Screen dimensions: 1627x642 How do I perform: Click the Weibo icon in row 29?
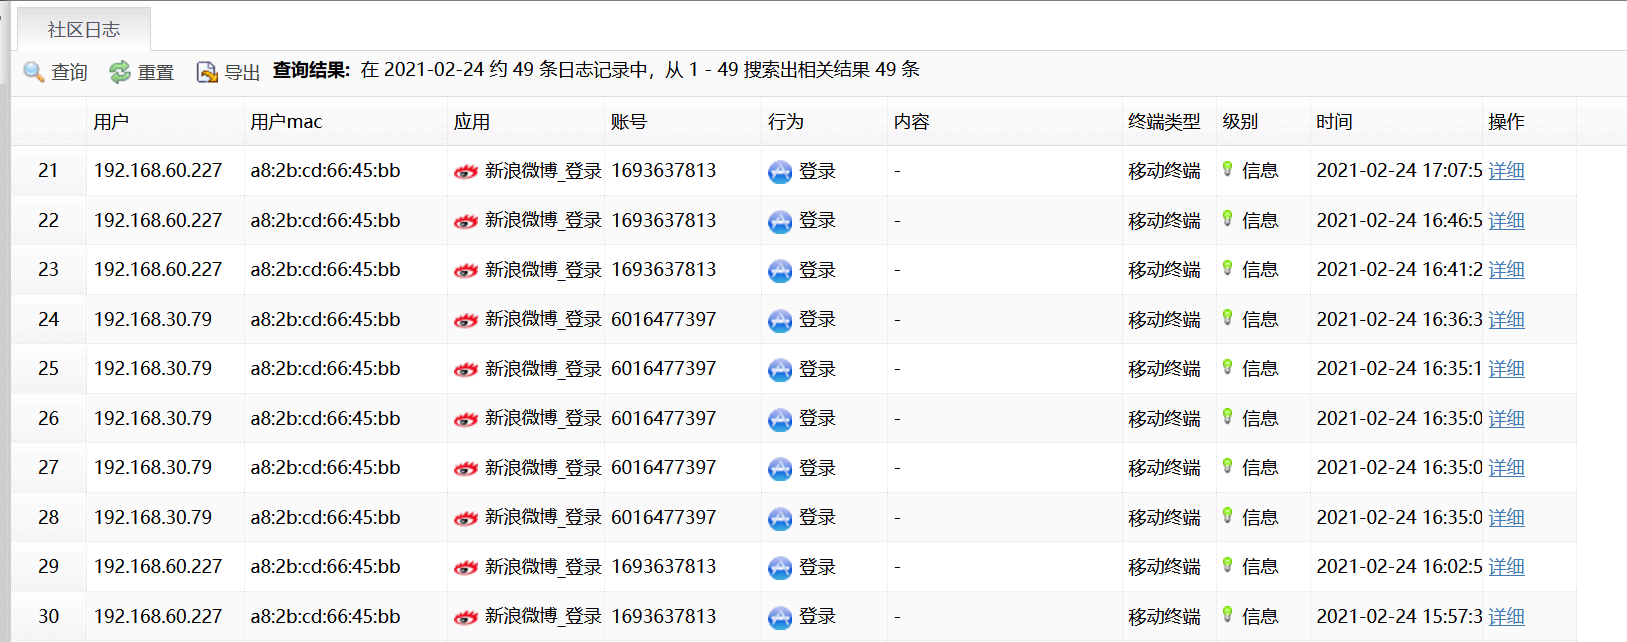click(x=466, y=568)
